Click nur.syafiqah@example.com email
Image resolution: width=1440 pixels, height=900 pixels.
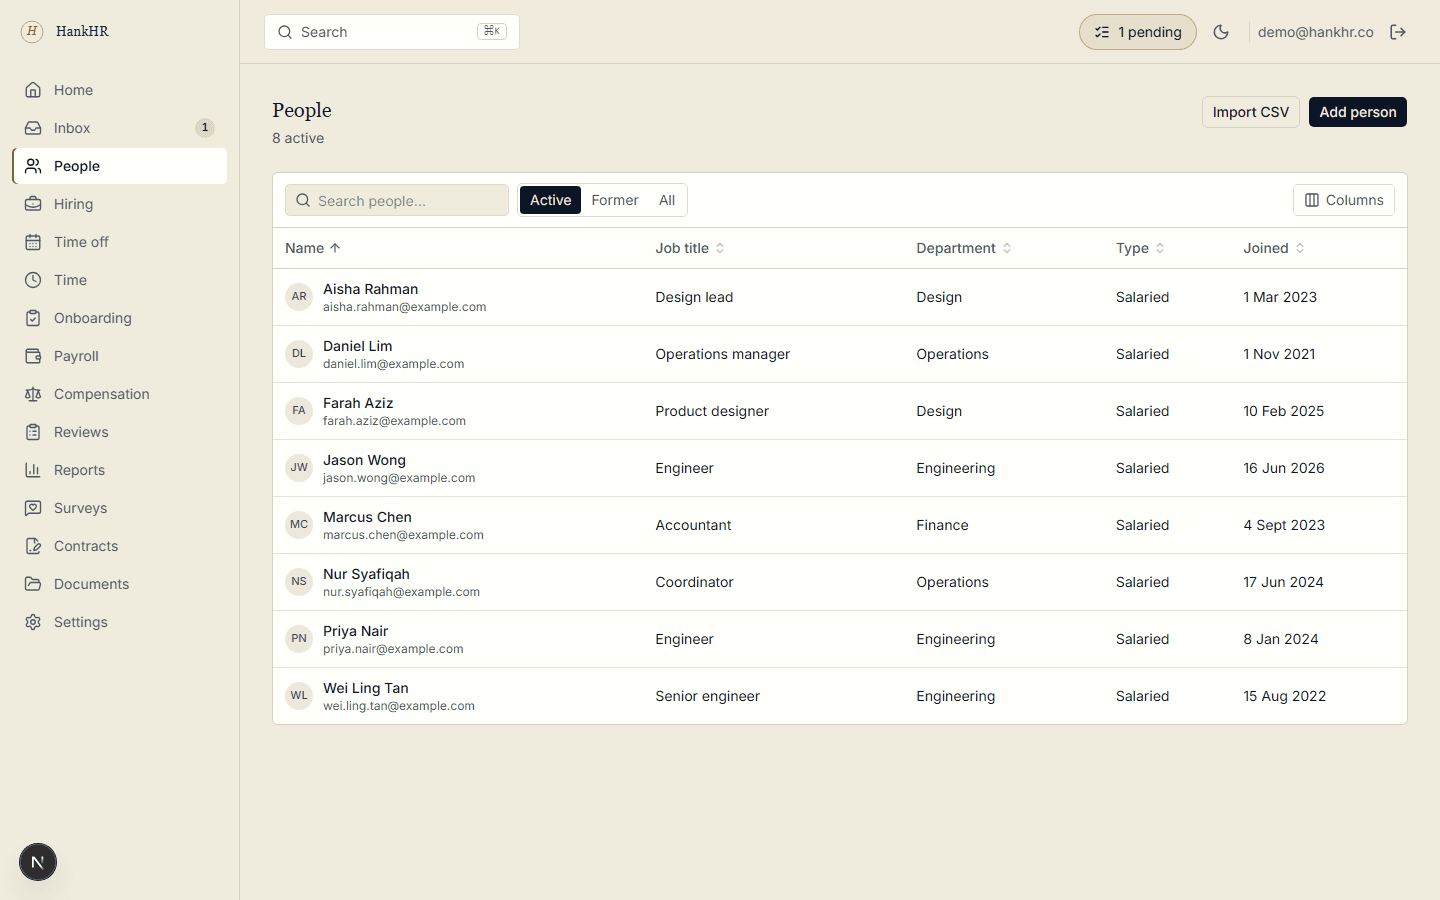click(401, 592)
